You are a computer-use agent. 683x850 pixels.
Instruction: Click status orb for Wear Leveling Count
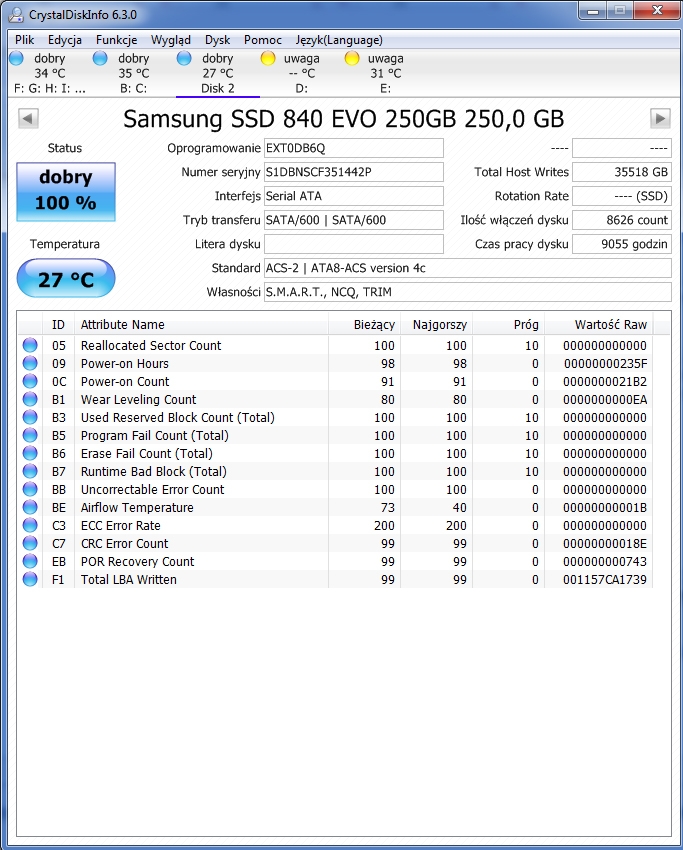click(x=30, y=400)
